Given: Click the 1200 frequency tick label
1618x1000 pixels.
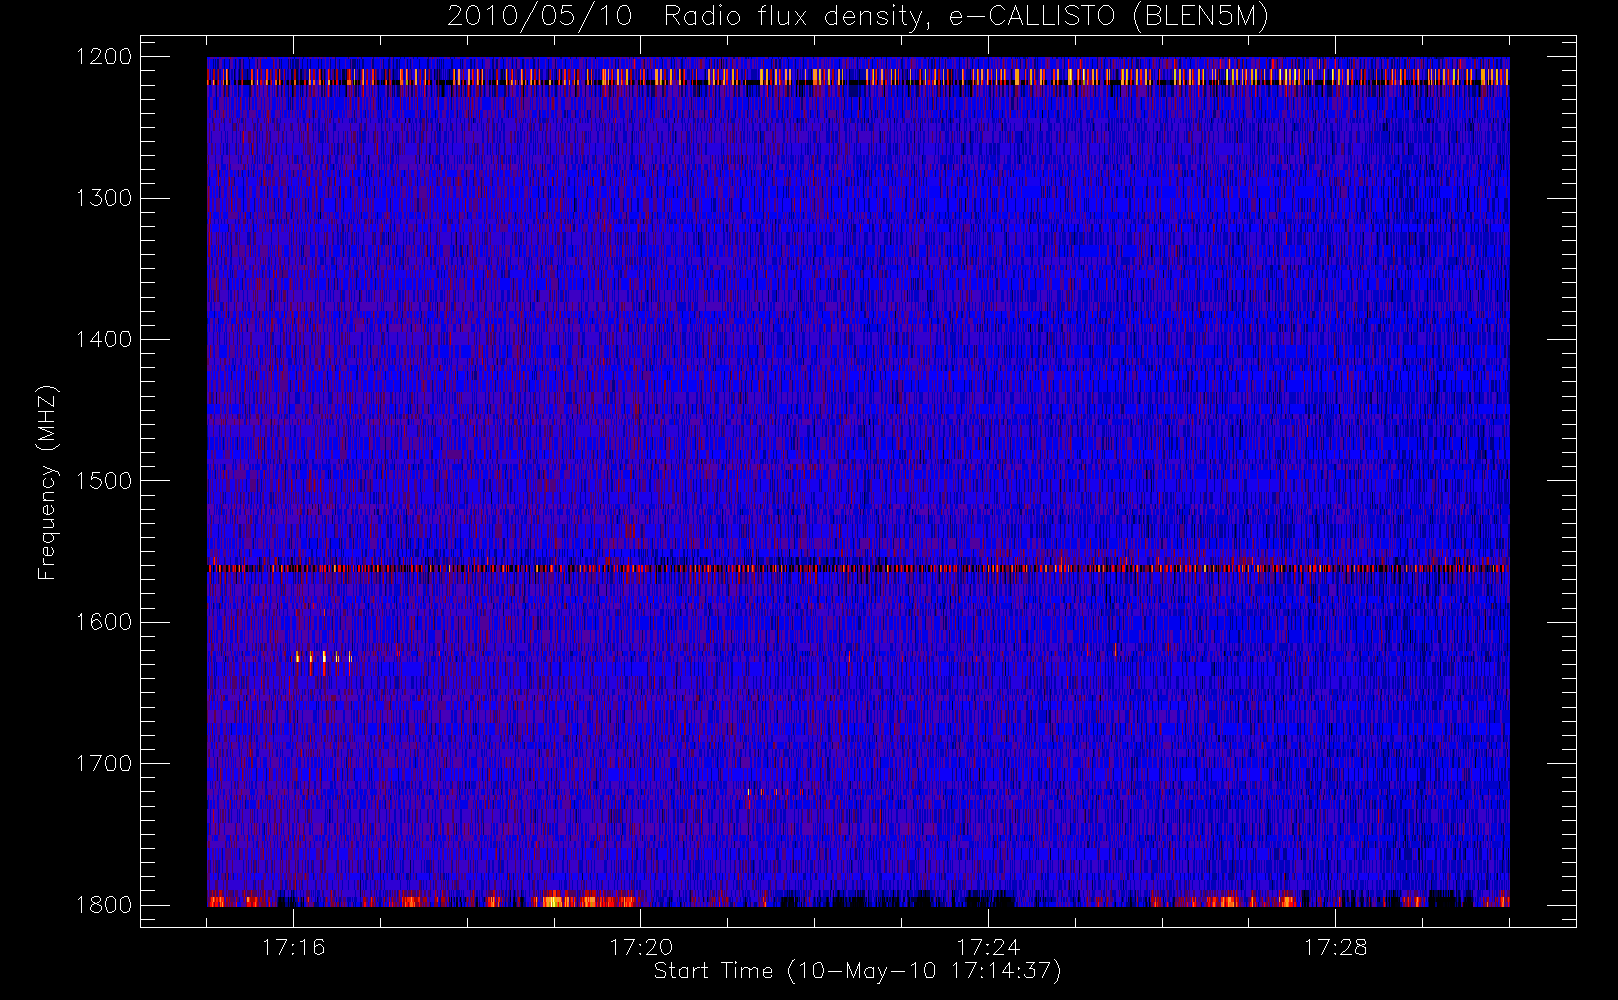Looking at the screenshot, I should tap(104, 57).
